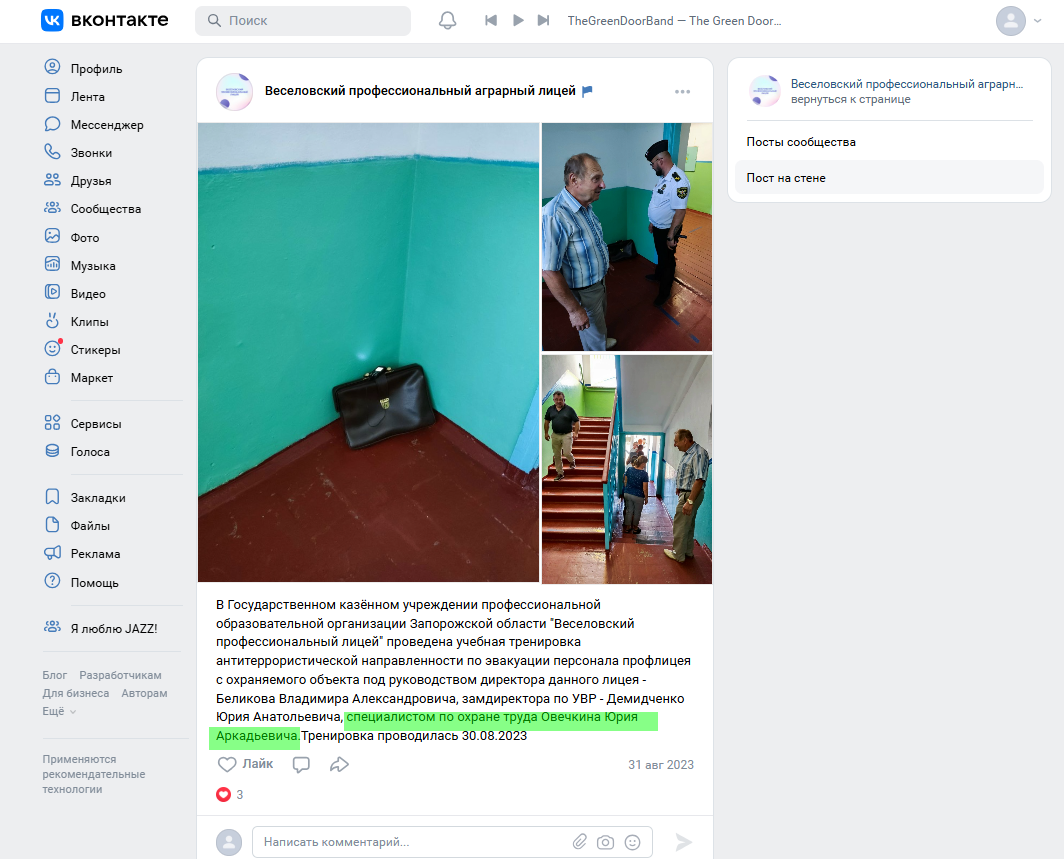1064x859 pixels.
Task: Skip to the next track
Action: (543, 19)
